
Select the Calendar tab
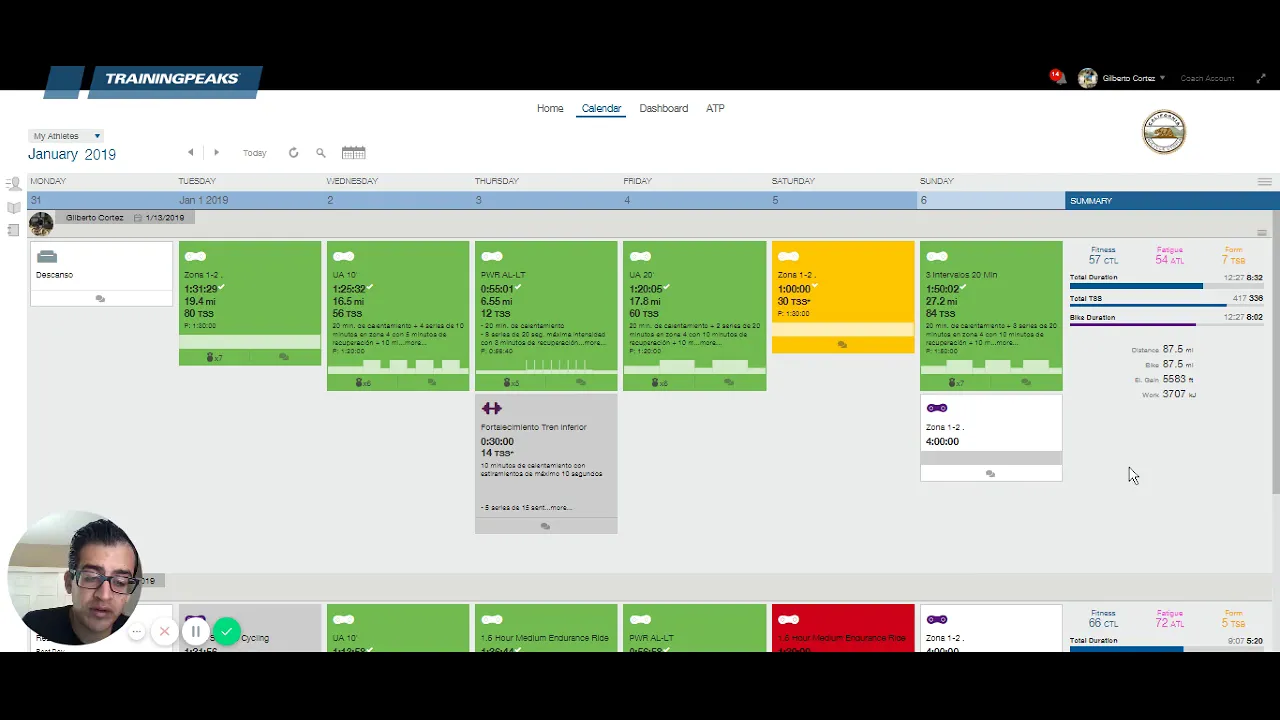(x=601, y=108)
